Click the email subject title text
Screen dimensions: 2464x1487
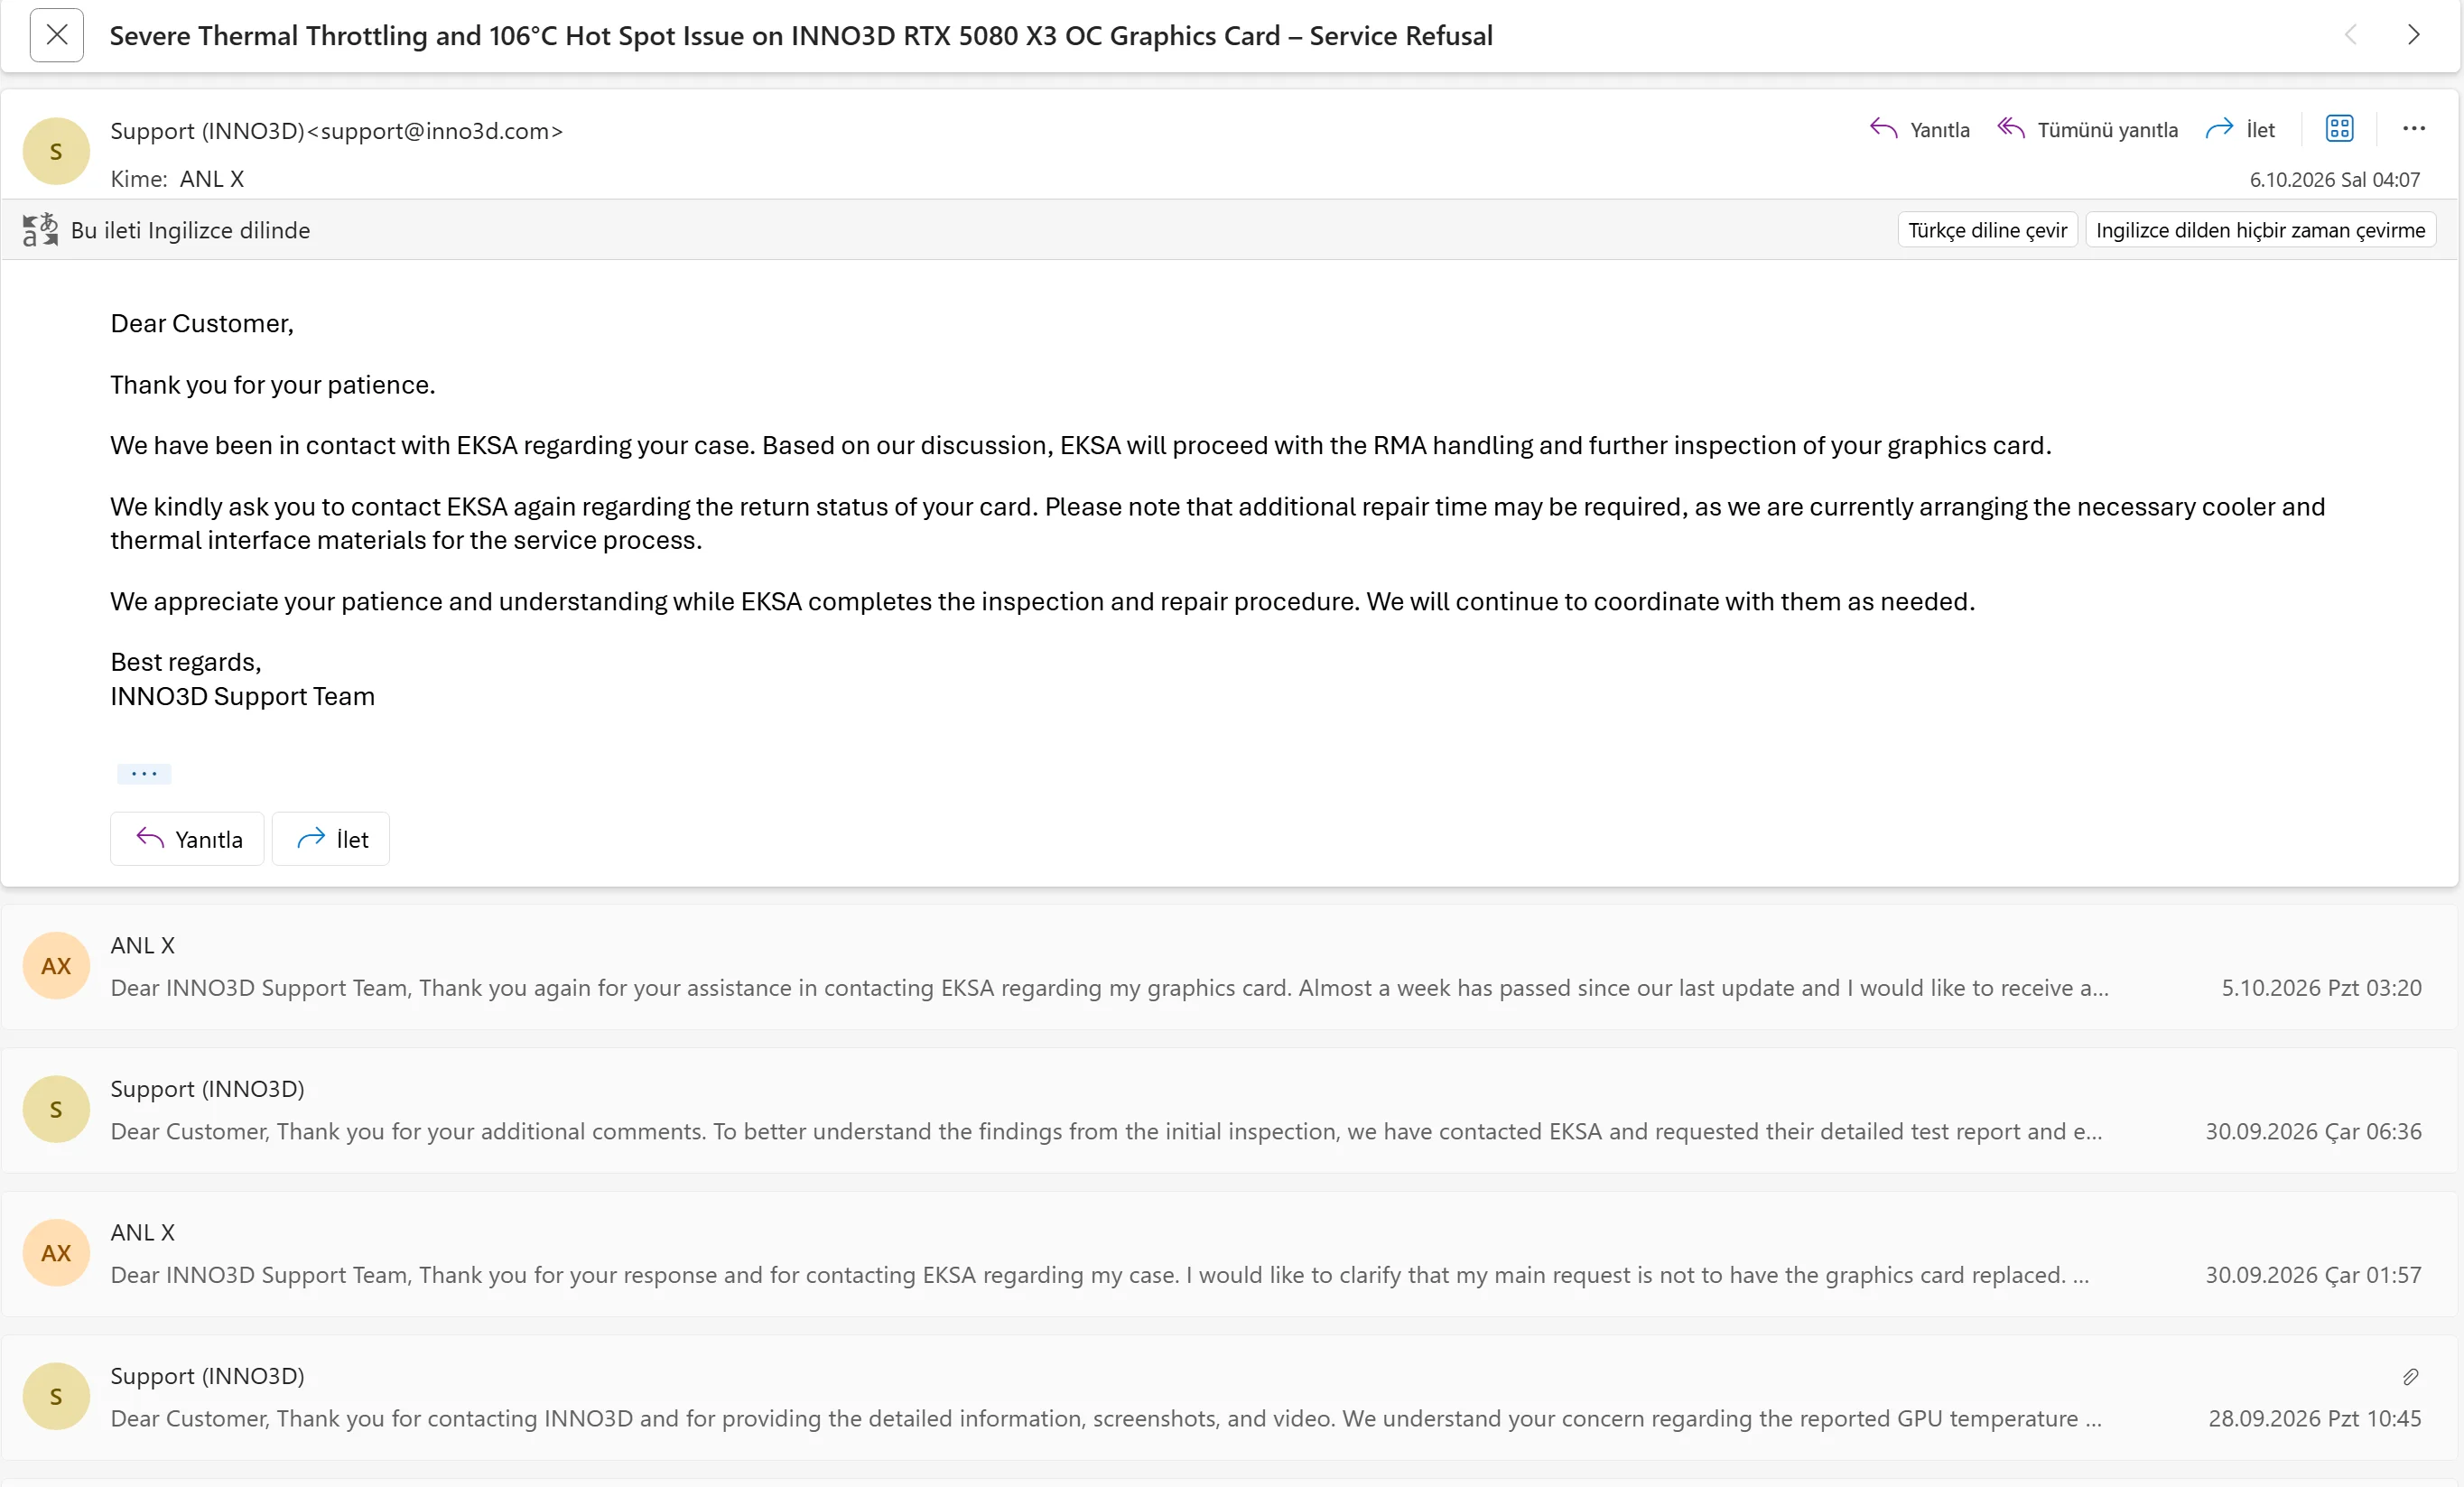[801, 36]
